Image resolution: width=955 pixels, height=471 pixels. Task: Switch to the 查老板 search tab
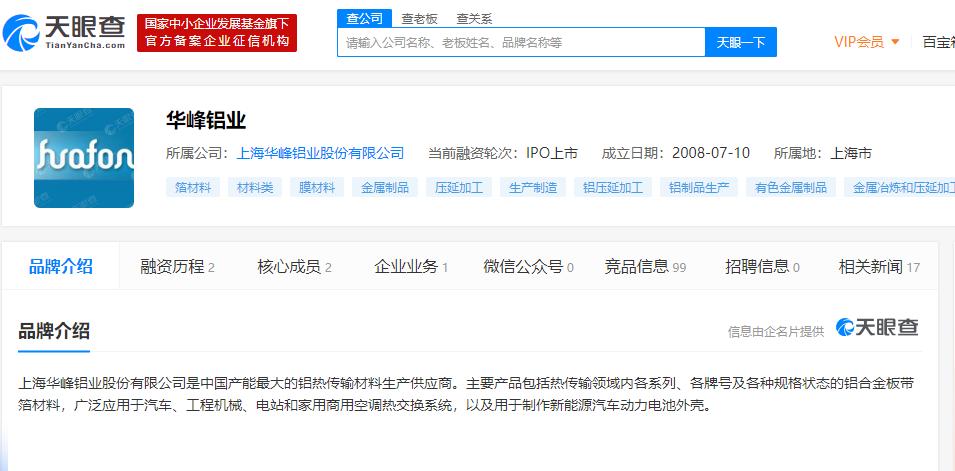(x=419, y=18)
